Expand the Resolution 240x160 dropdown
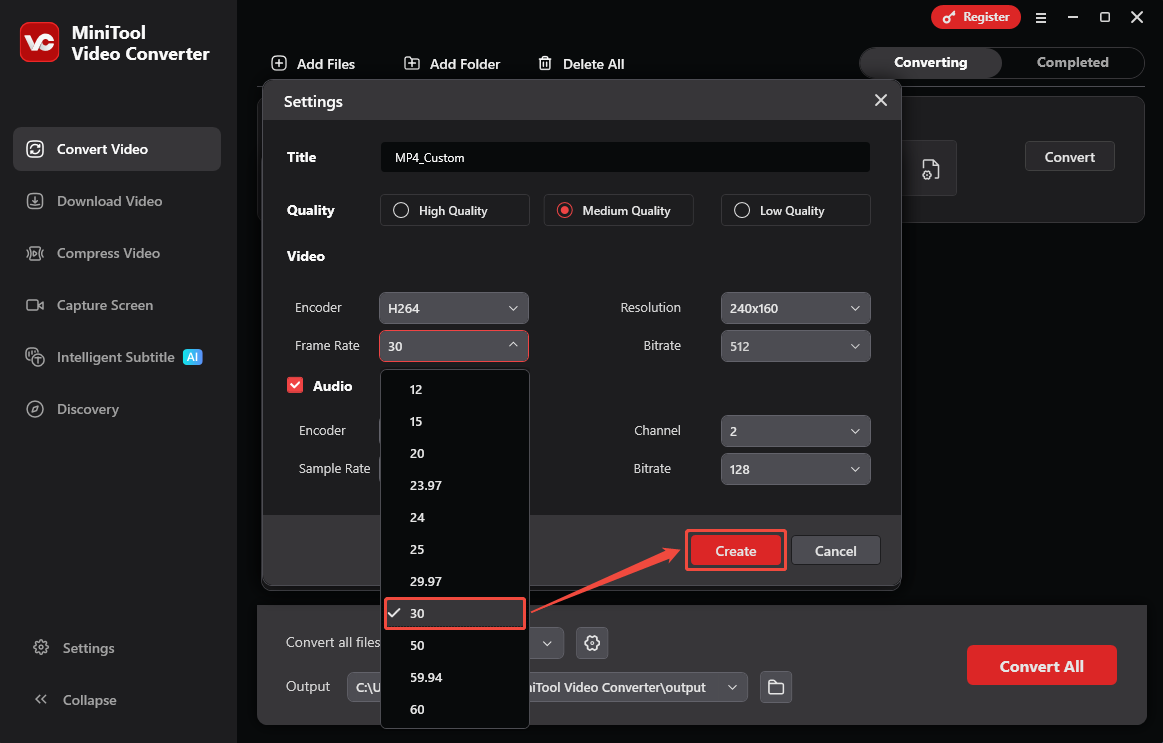Screen dimensions: 1163x743 [x=795, y=307]
